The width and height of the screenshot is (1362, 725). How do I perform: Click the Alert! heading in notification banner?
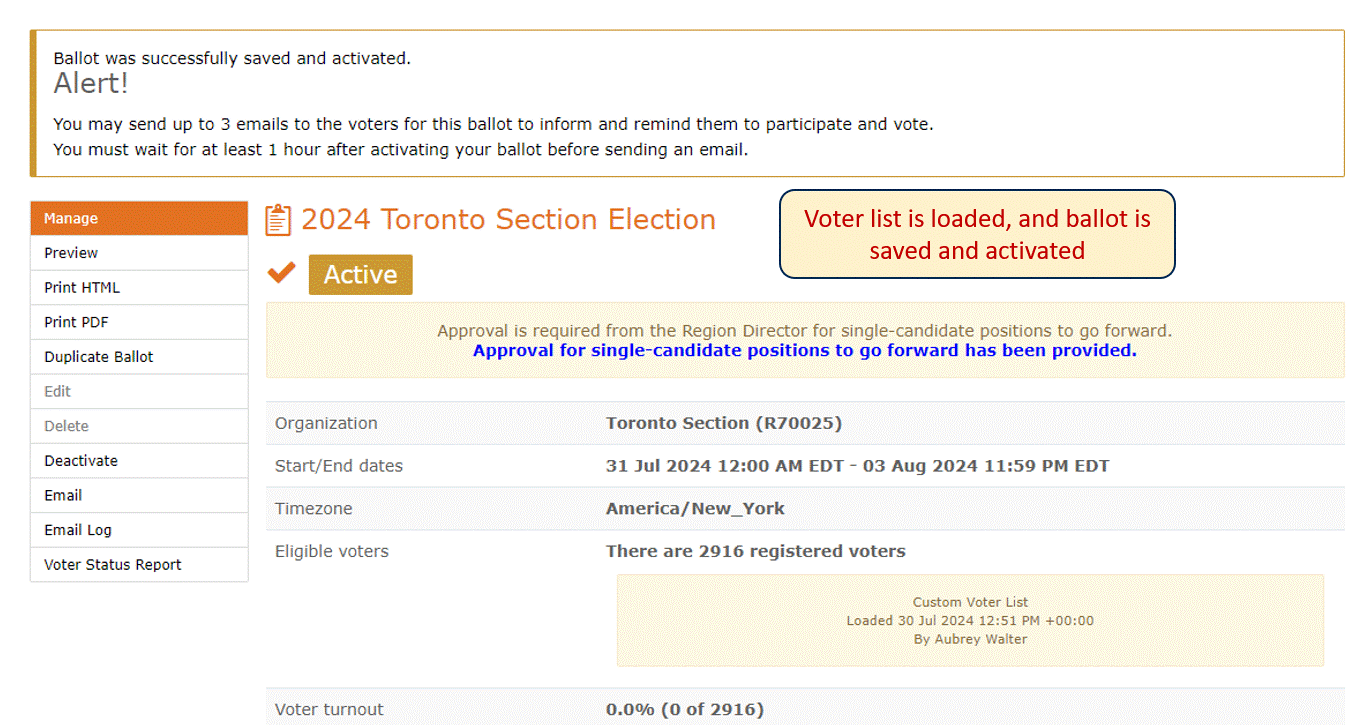click(x=91, y=84)
